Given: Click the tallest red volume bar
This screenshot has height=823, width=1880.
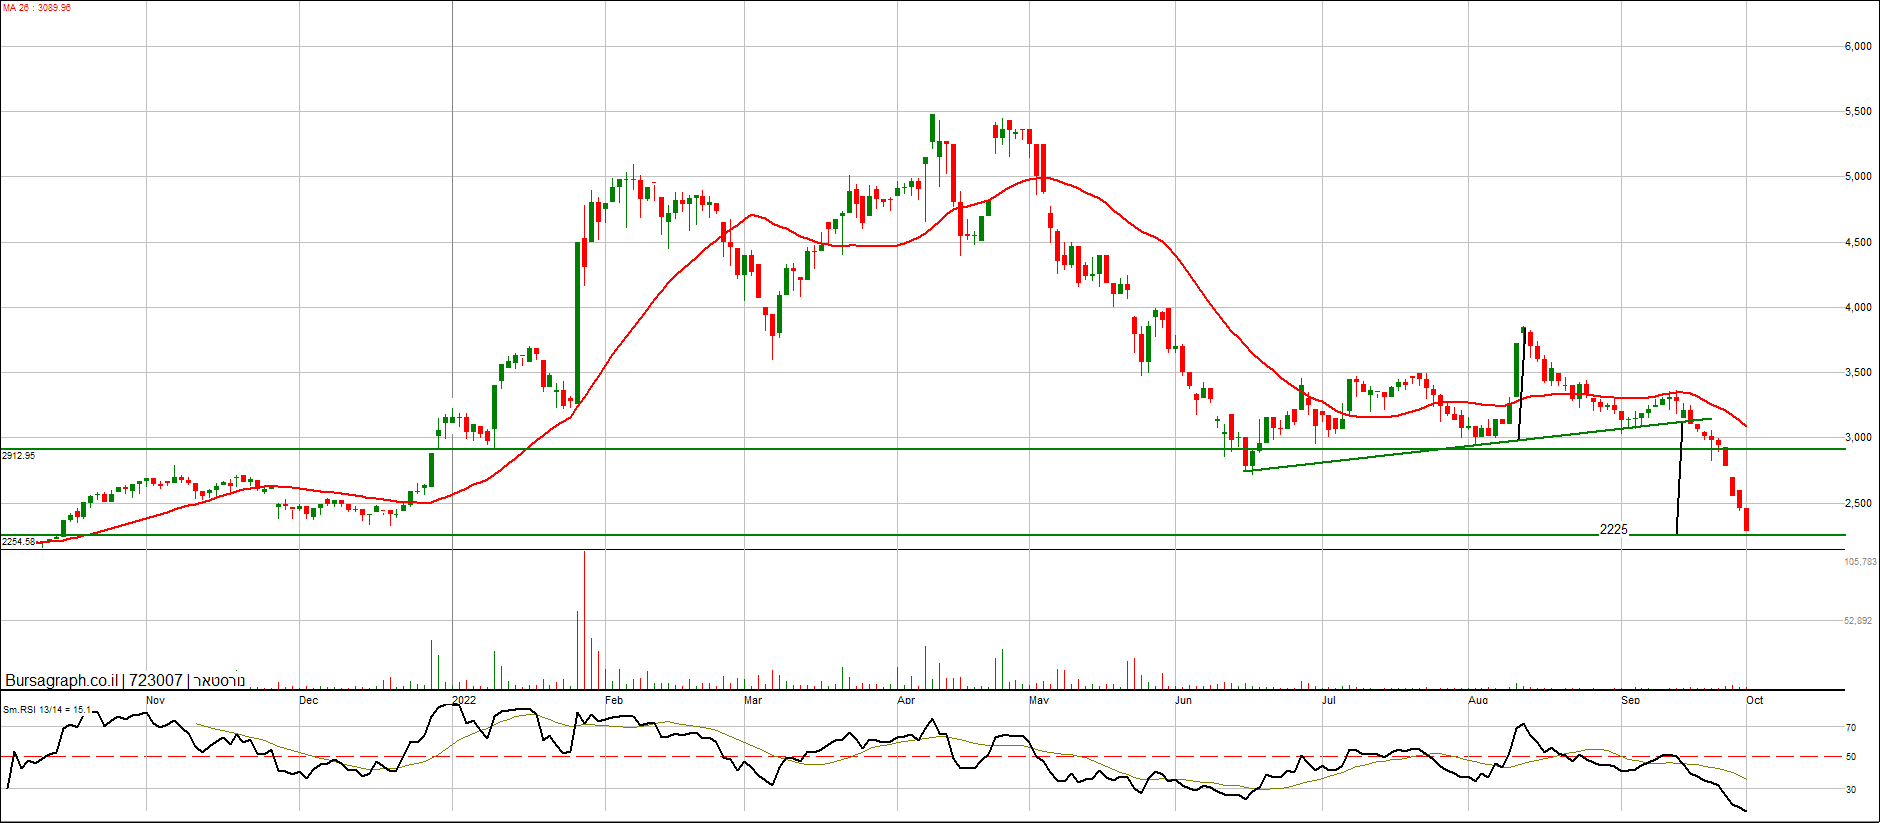Looking at the screenshot, I should point(584,620).
